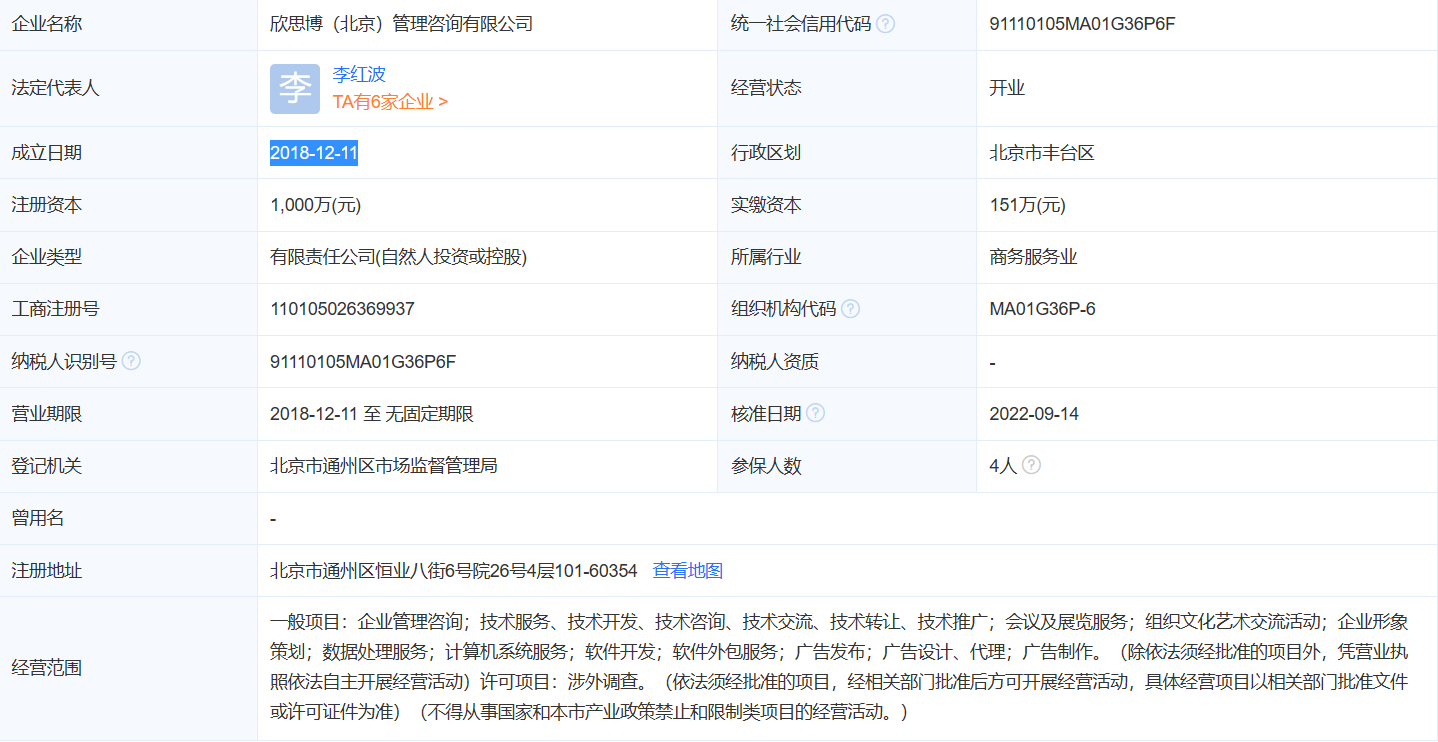Click insured count 4人
This screenshot has height=742, width=1438.
[x=1003, y=465]
